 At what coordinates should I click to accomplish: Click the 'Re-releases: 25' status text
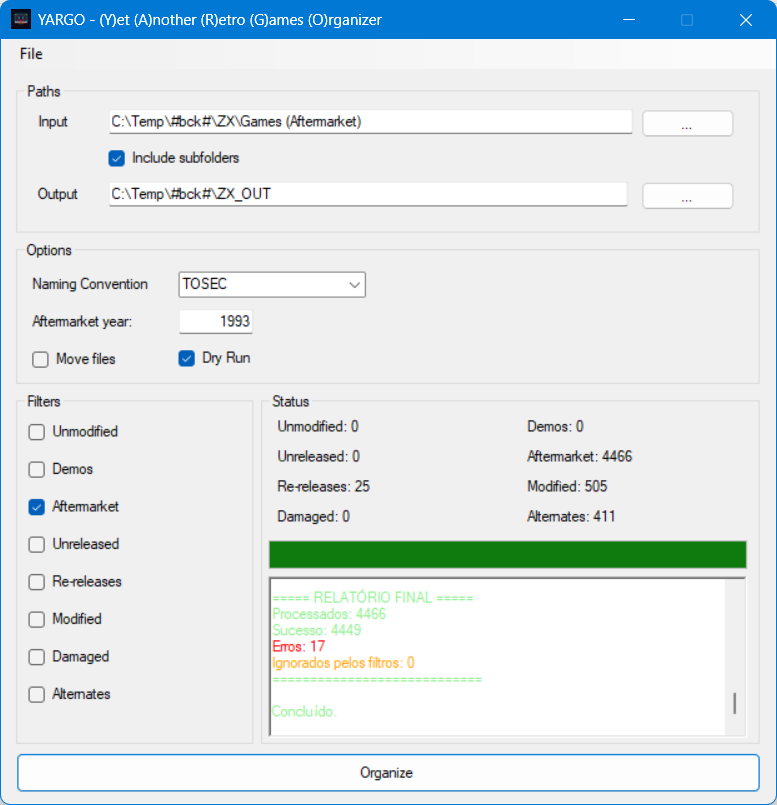pos(324,486)
